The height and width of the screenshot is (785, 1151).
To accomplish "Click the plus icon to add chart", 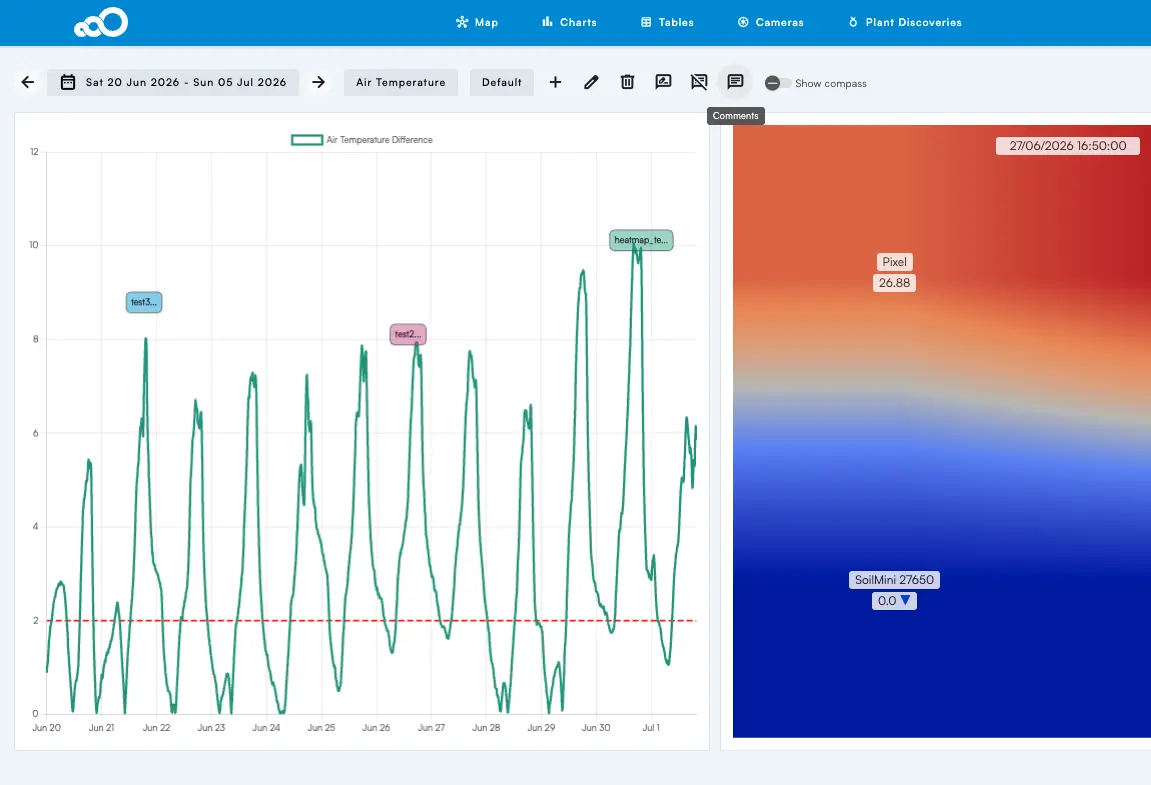I will (556, 82).
